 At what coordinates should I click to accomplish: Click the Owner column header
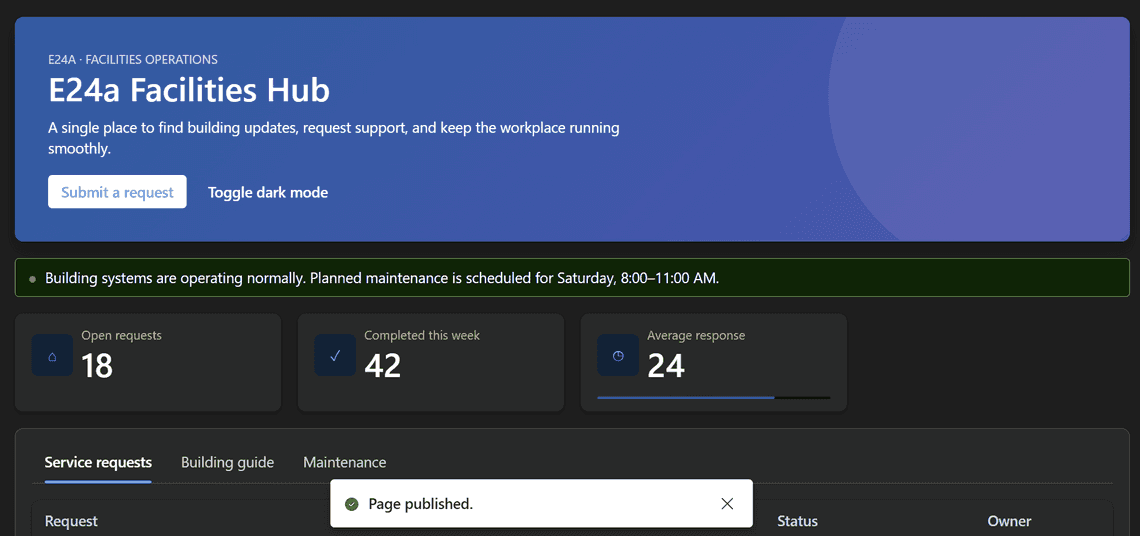tap(1009, 521)
